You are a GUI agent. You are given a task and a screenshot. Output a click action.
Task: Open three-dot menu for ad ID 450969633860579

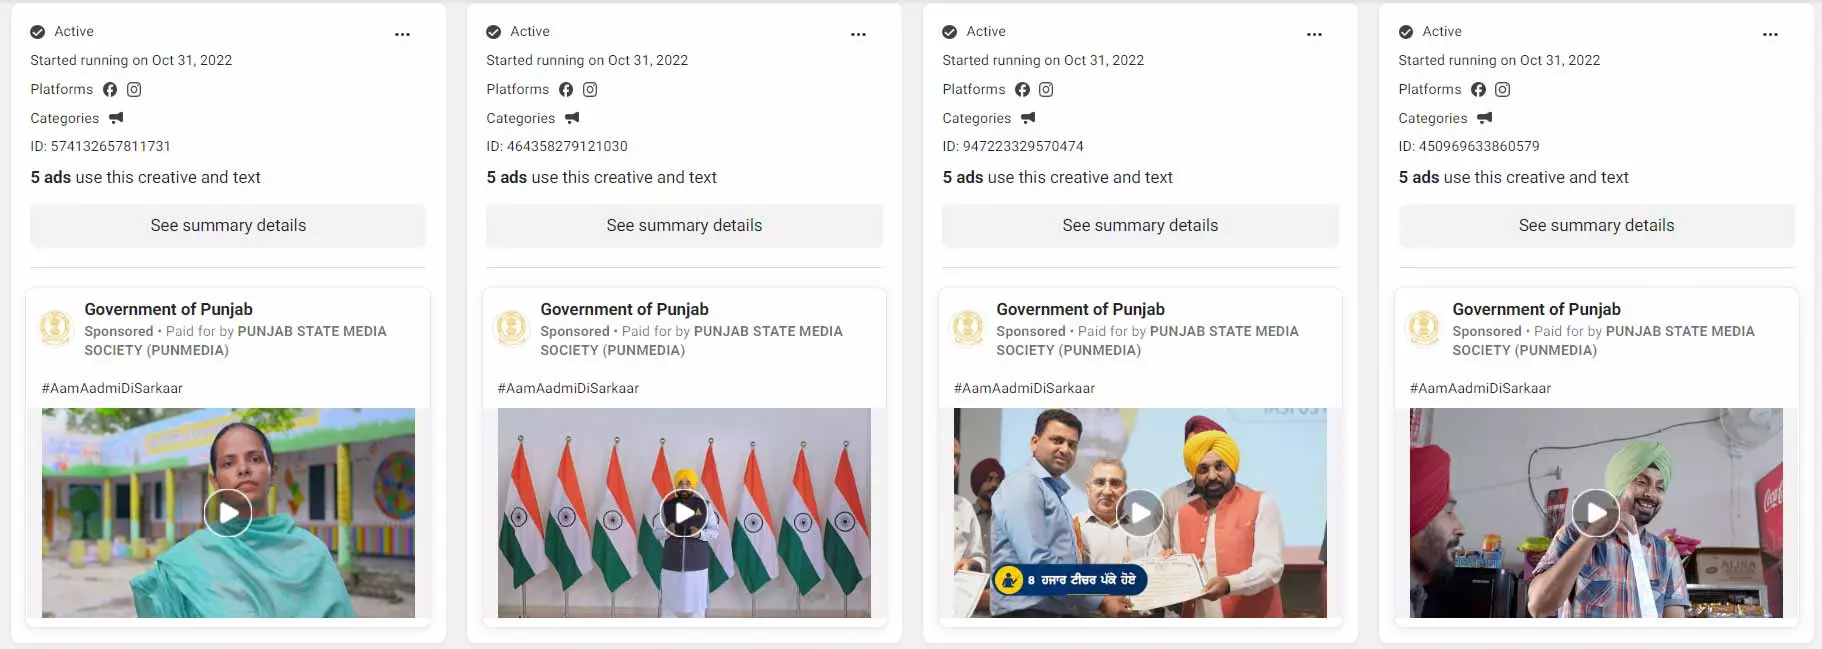click(x=1770, y=34)
